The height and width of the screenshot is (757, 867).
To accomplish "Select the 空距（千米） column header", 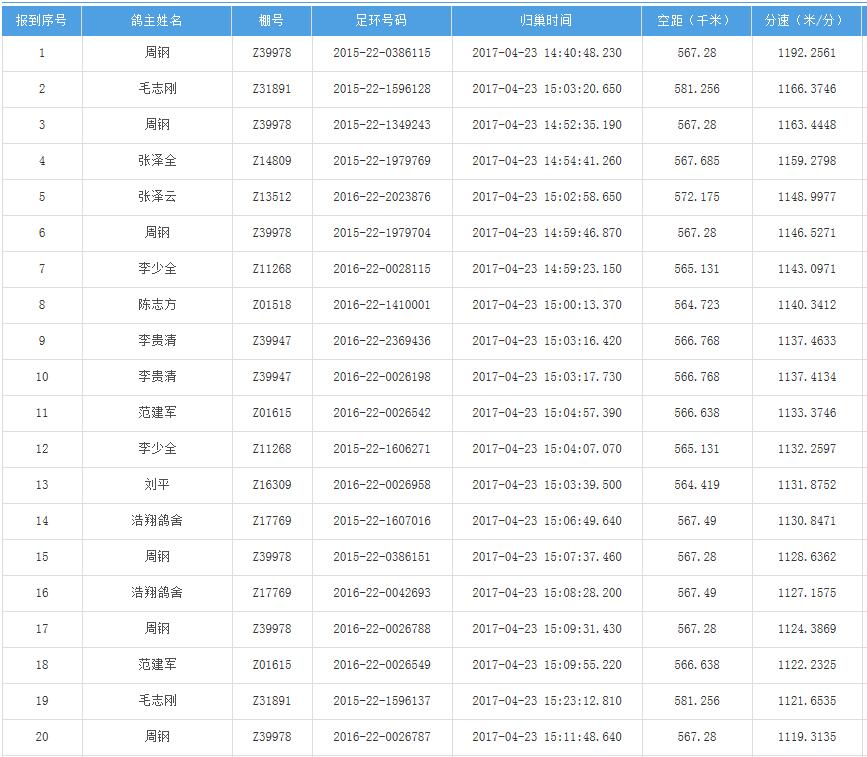I will pyautogui.click(x=696, y=20).
